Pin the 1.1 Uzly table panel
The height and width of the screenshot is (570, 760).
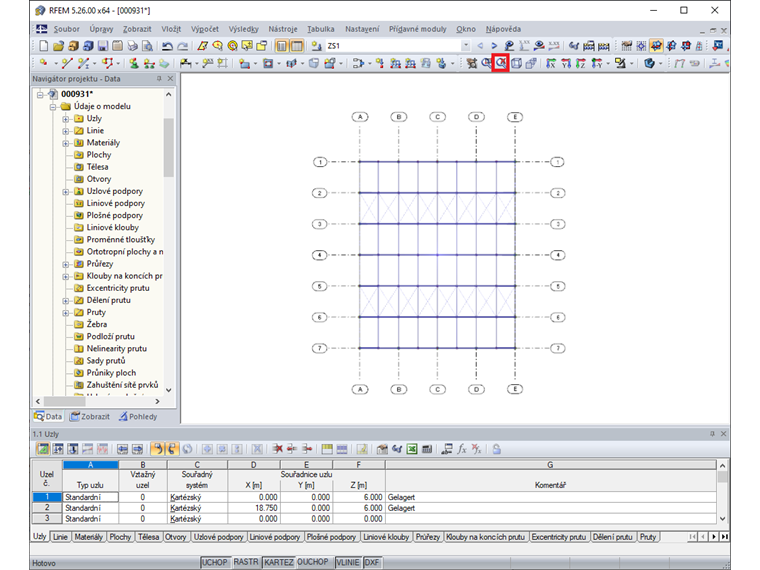712,434
